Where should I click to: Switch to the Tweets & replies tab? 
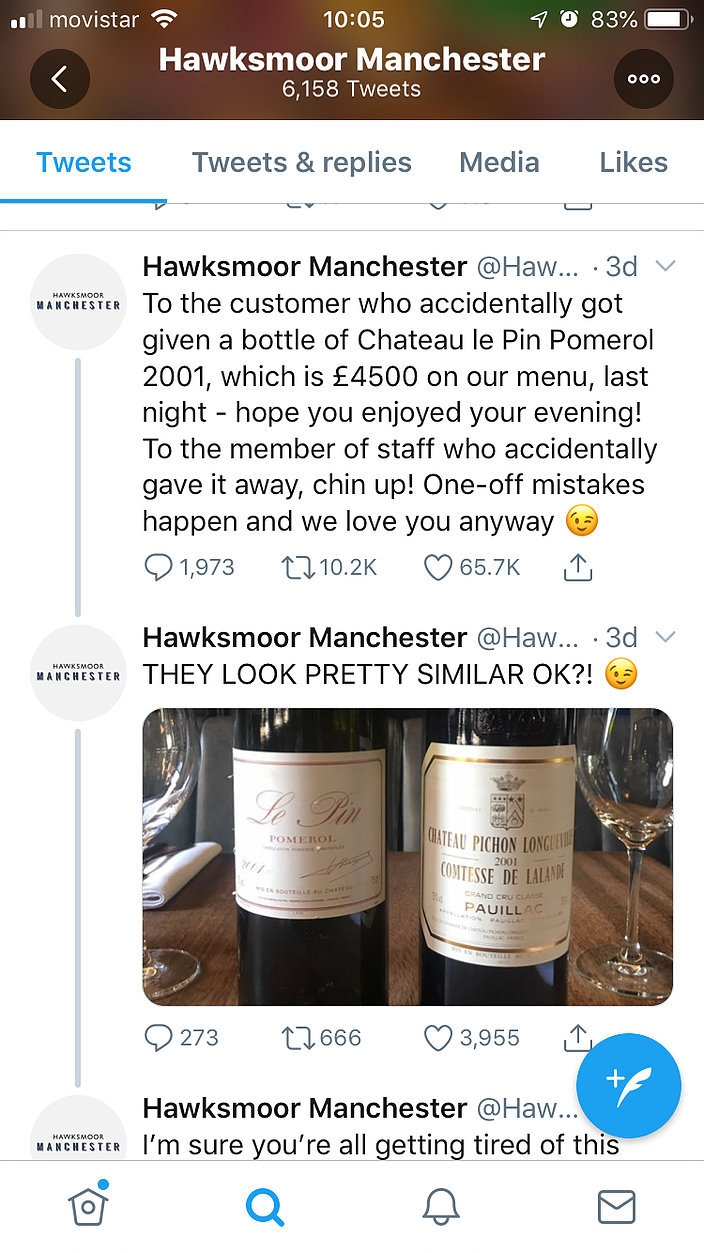pos(301,162)
